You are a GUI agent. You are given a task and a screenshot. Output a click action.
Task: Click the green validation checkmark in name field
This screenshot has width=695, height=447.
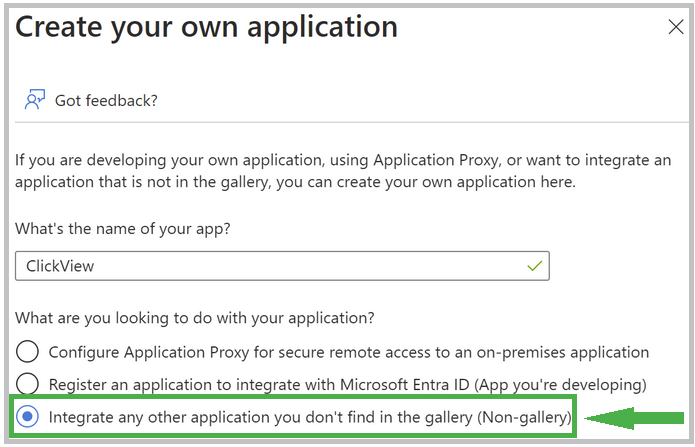535,266
